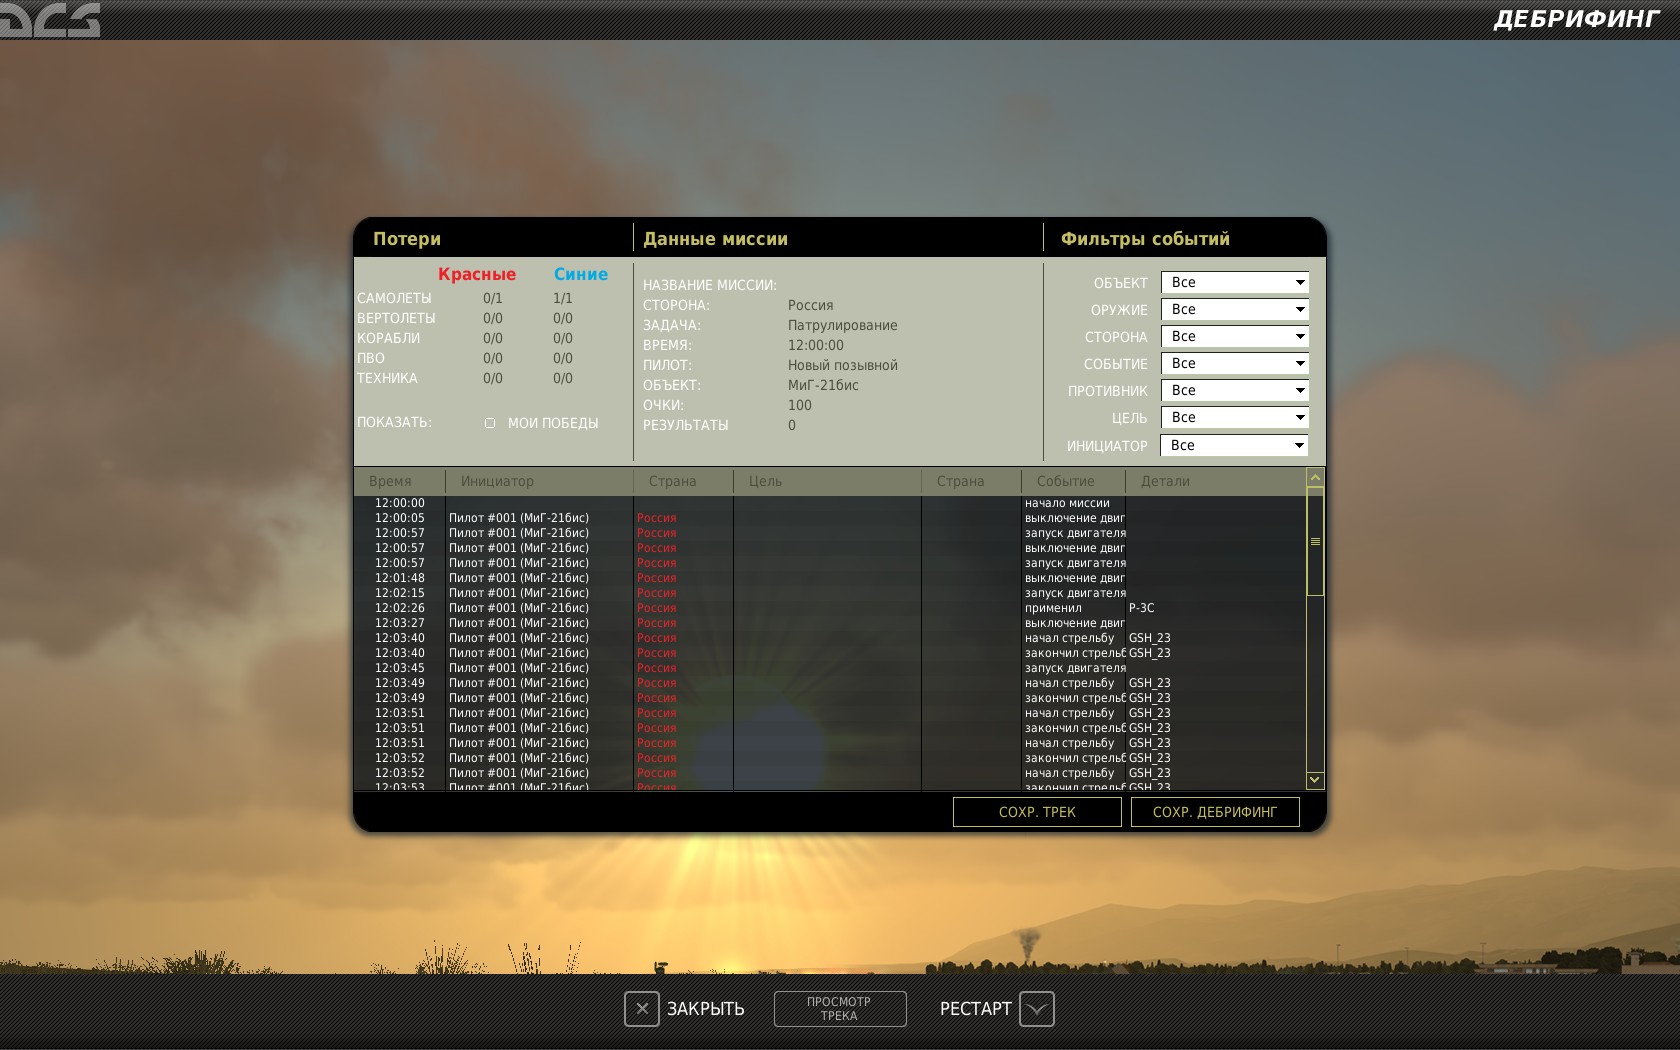Screen dimensions: 1680x1050
Task: Click the ПВО losses row label
Action: (x=370, y=358)
